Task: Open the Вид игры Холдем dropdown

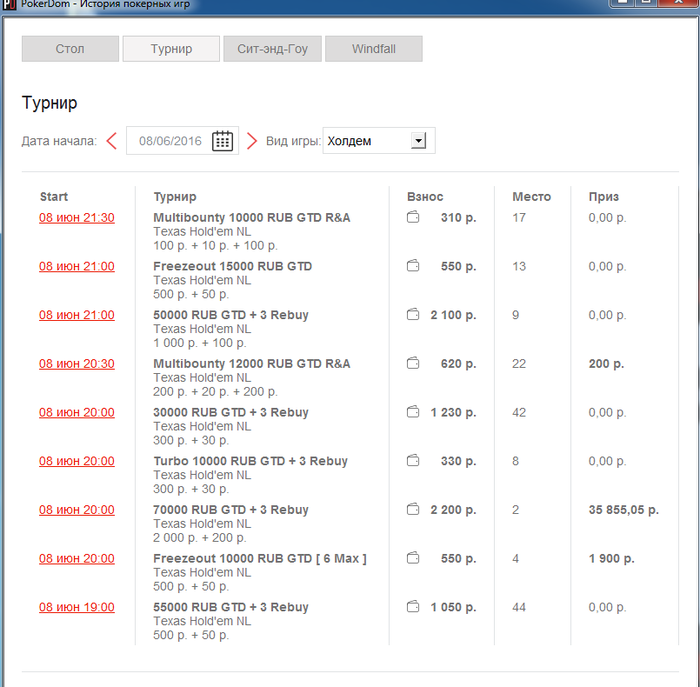Action: point(379,141)
